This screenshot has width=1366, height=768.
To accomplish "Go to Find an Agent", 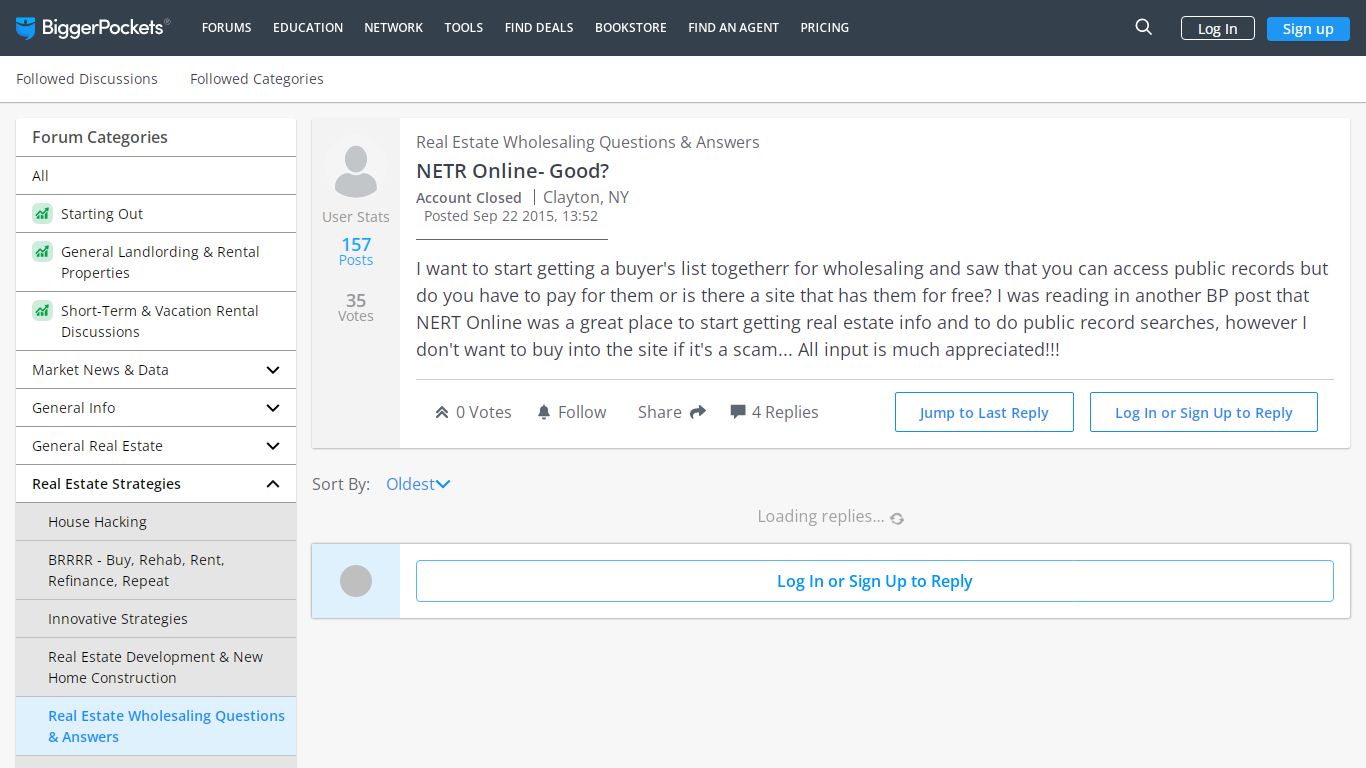I will pos(734,28).
